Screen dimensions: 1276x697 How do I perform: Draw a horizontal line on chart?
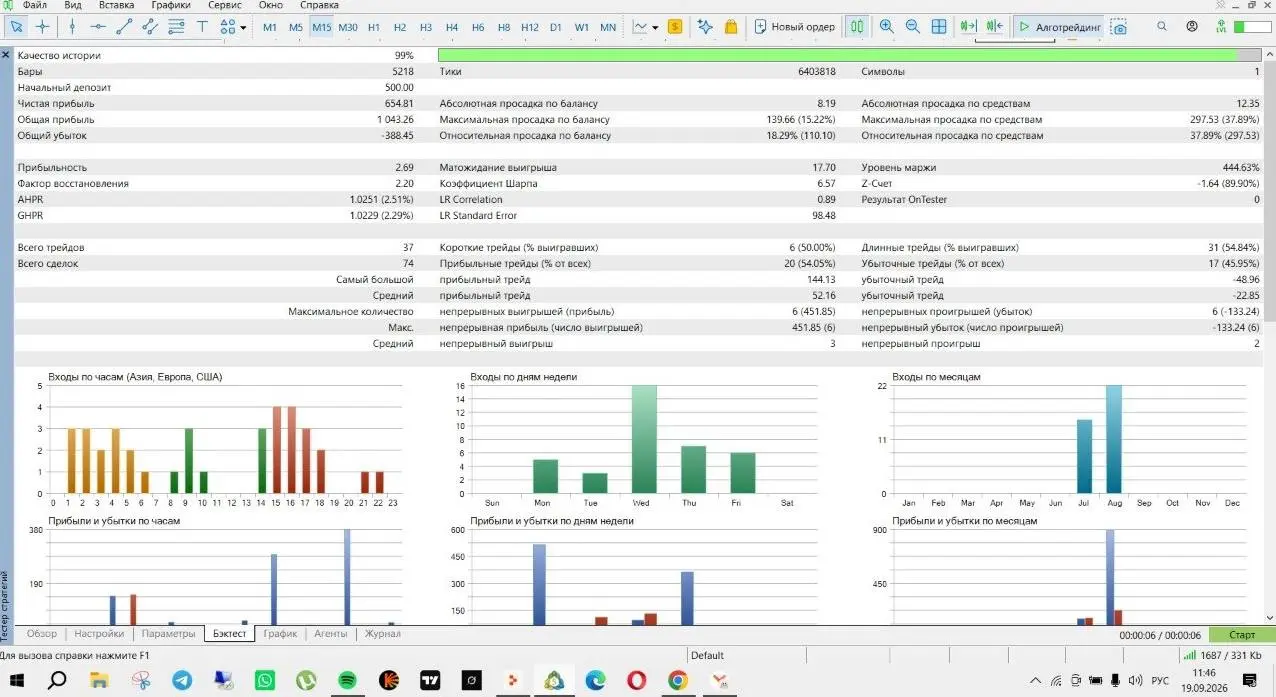(98, 27)
